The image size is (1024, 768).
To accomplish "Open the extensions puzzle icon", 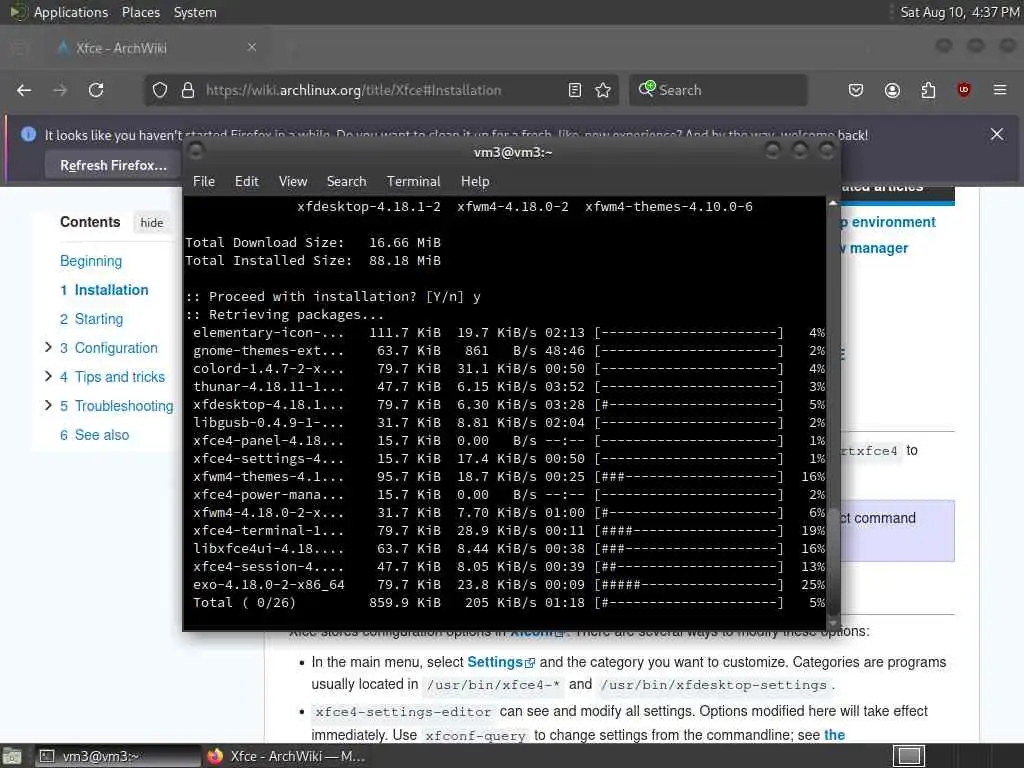I will pos(928,90).
